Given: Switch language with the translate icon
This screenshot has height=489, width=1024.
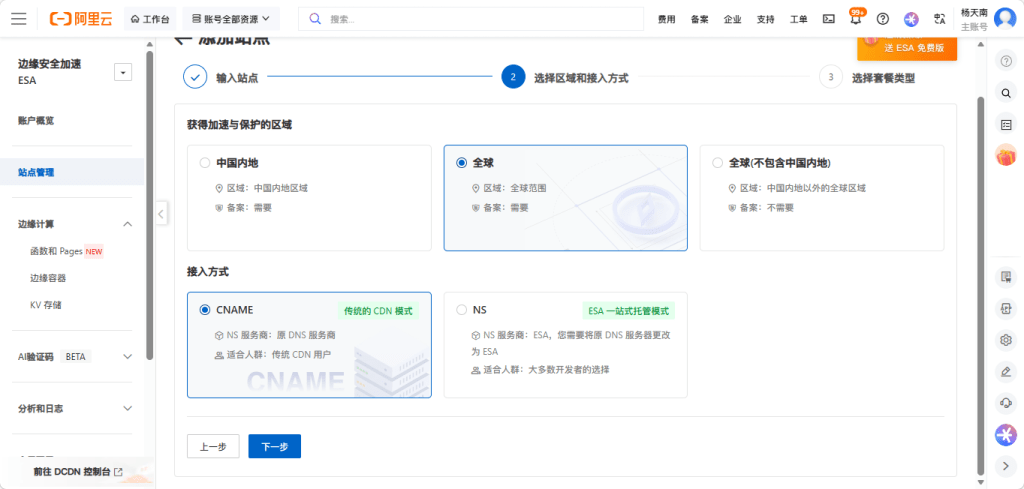Looking at the screenshot, I should pos(940,19).
